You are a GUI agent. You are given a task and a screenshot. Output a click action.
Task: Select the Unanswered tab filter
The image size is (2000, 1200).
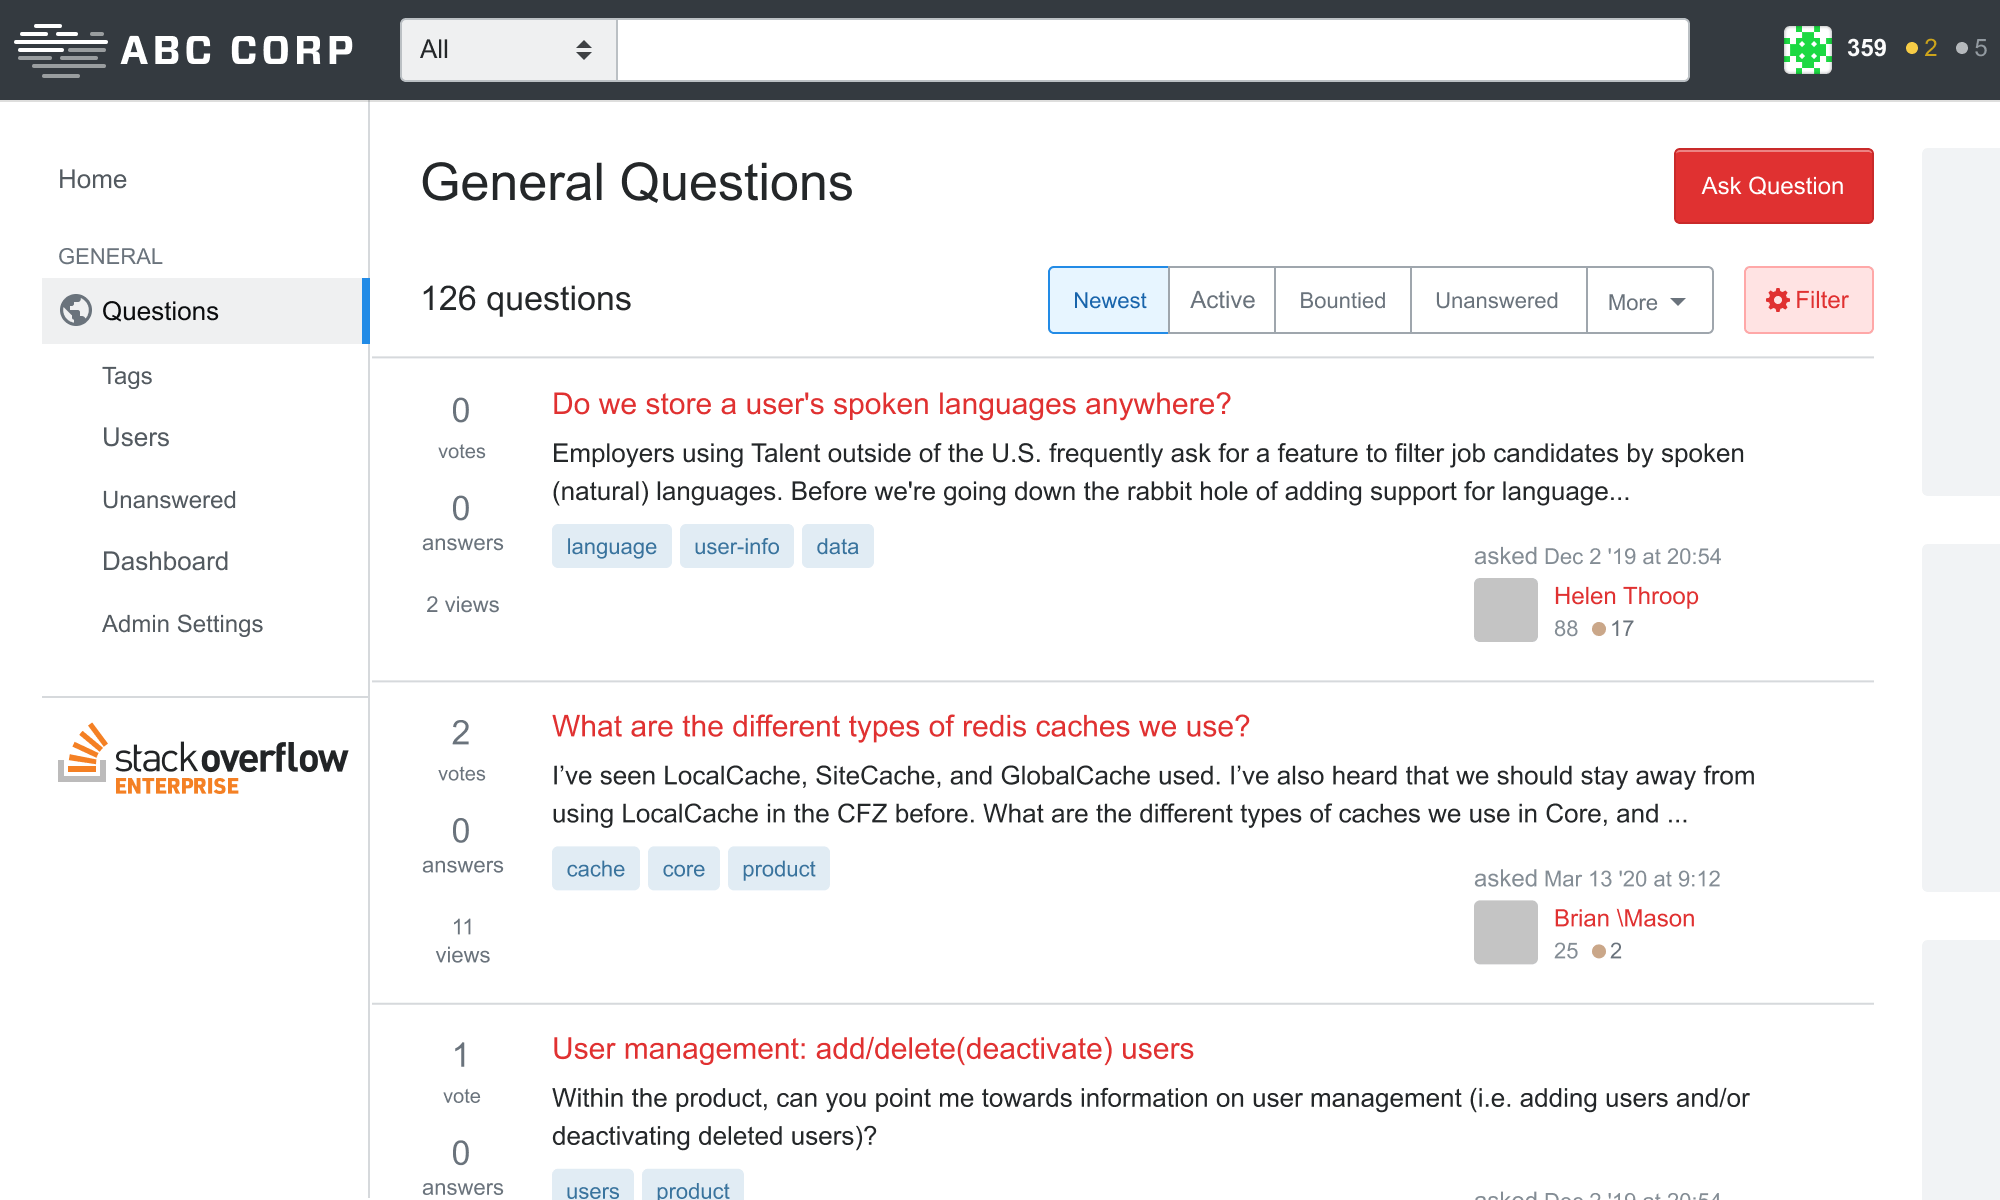coord(1496,300)
